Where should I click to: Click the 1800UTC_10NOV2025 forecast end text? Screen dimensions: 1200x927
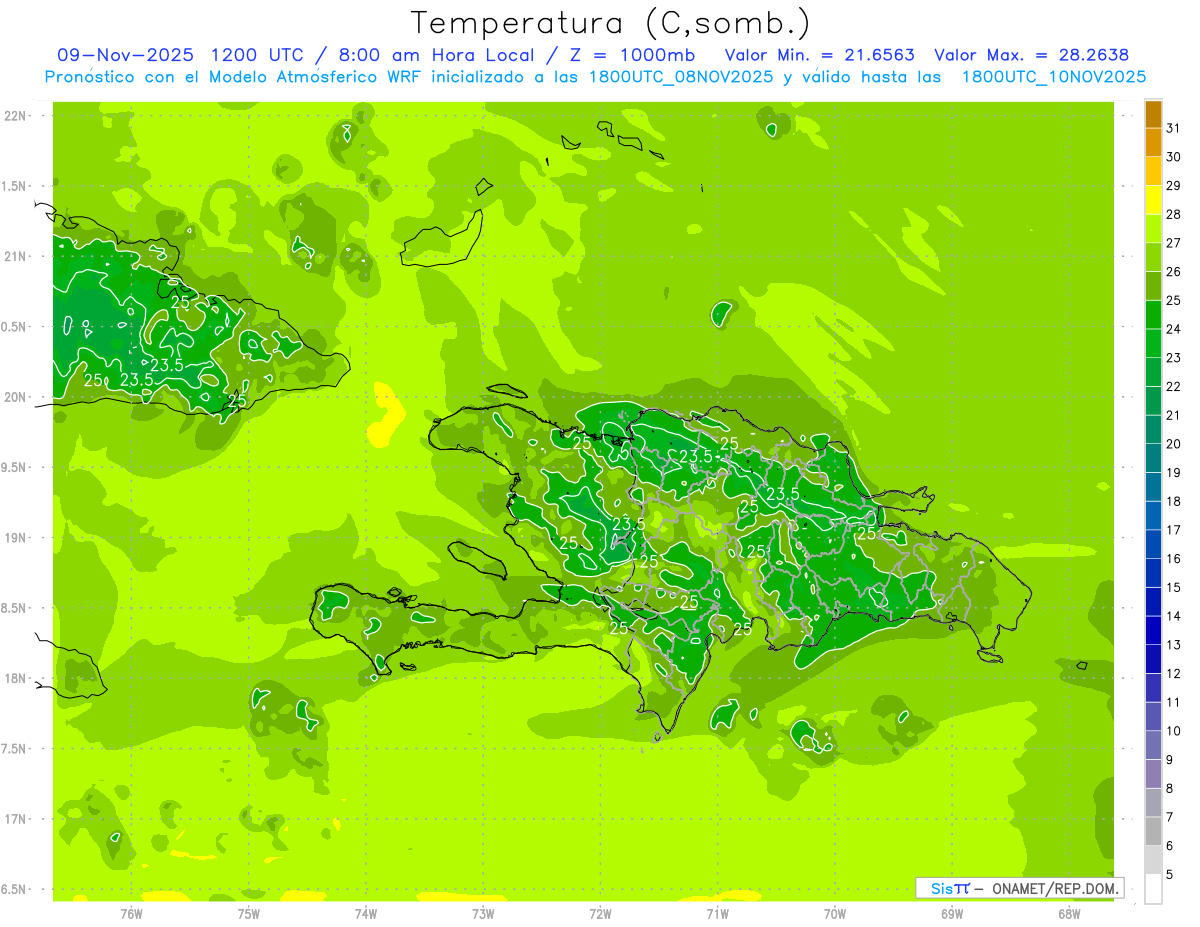tap(1053, 77)
